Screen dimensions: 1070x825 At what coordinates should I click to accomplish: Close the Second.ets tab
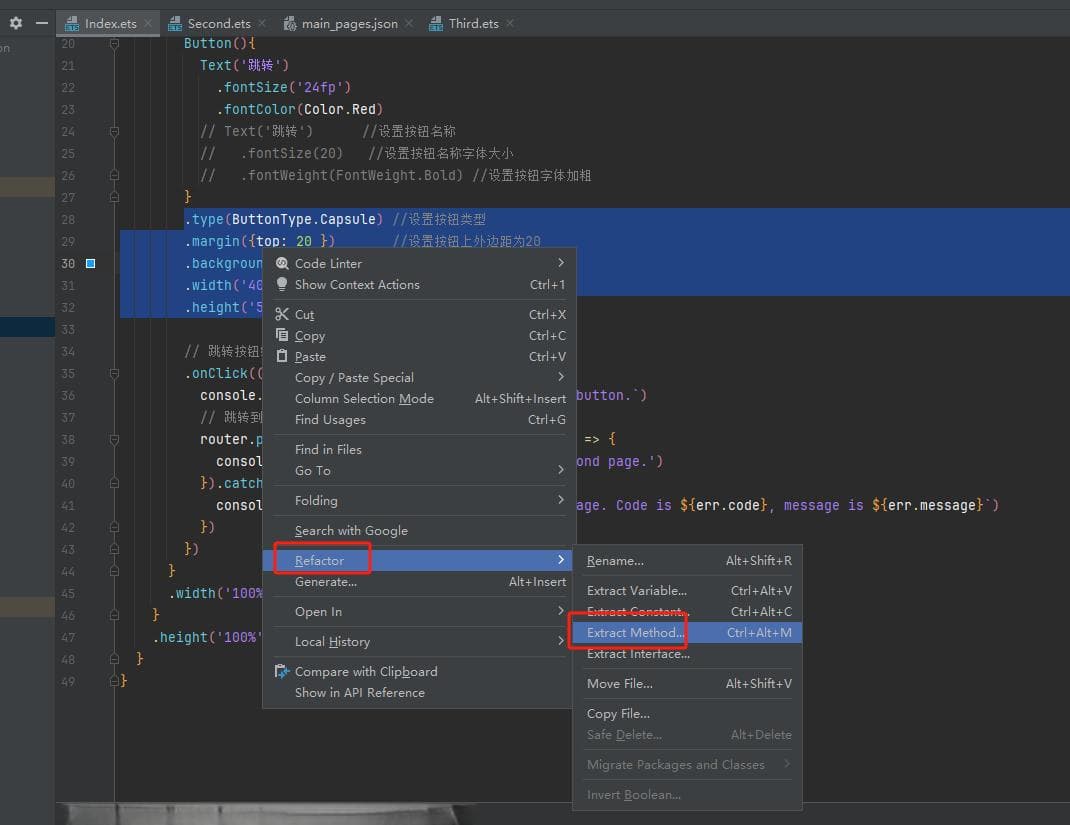click(x=262, y=23)
